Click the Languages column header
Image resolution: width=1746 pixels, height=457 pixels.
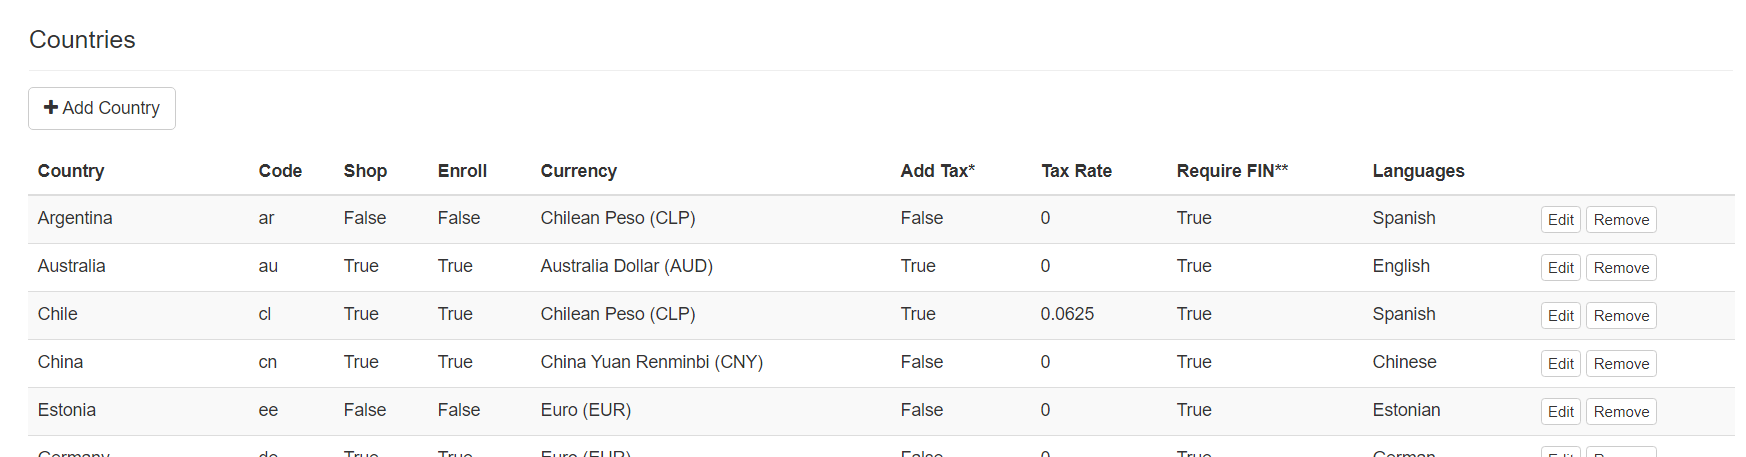(x=1418, y=171)
